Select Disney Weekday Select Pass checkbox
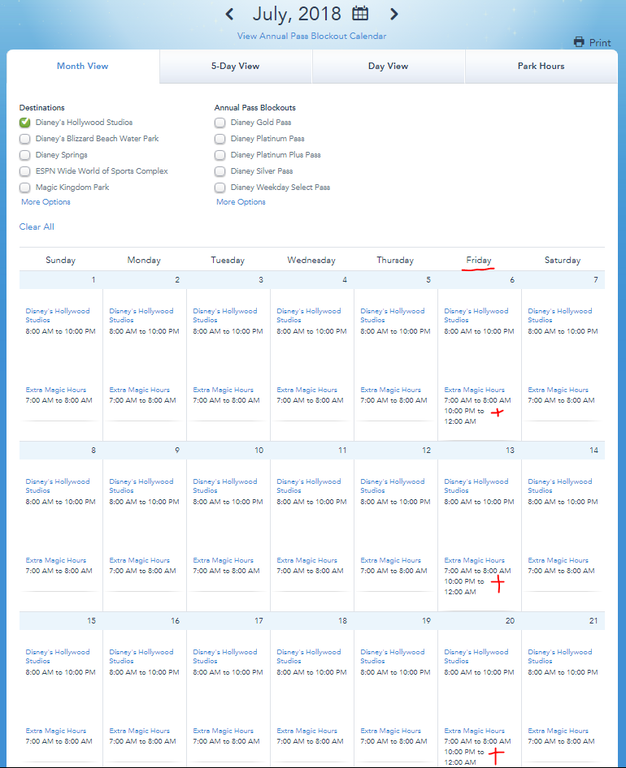This screenshot has height=768, width=626. [x=220, y=187]
